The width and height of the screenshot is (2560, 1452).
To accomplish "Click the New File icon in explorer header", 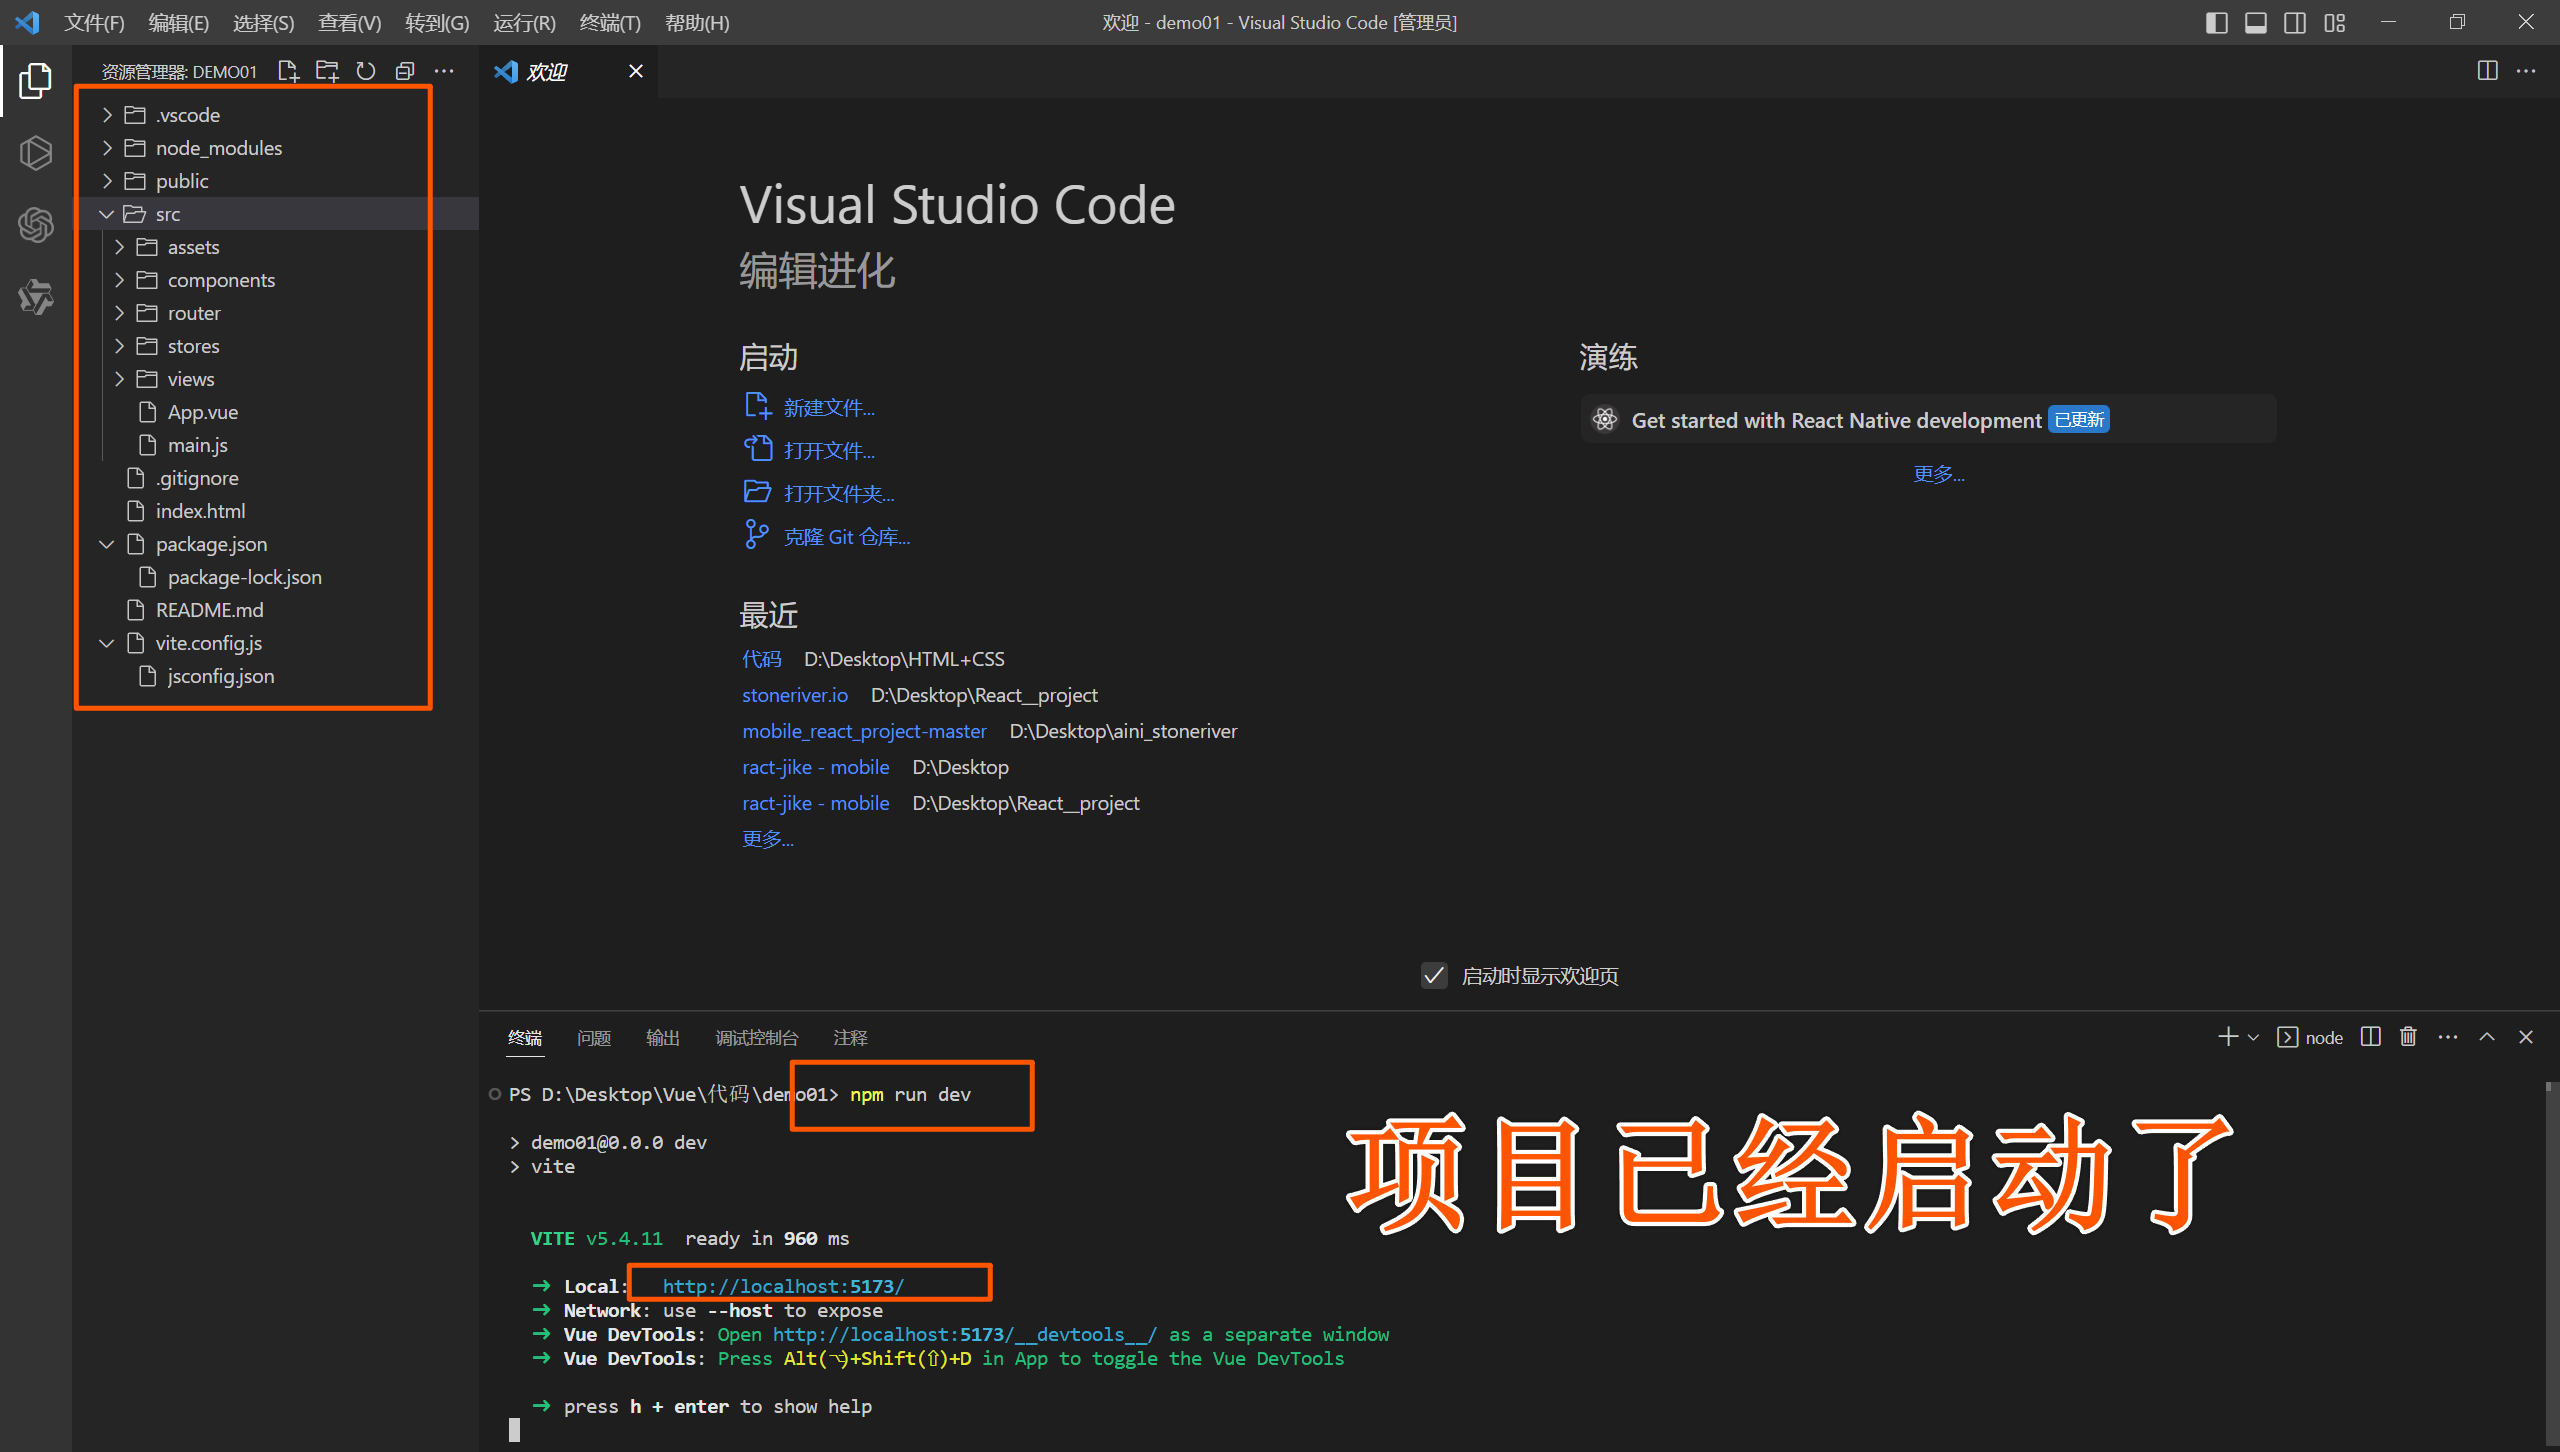I will point(288,71).
